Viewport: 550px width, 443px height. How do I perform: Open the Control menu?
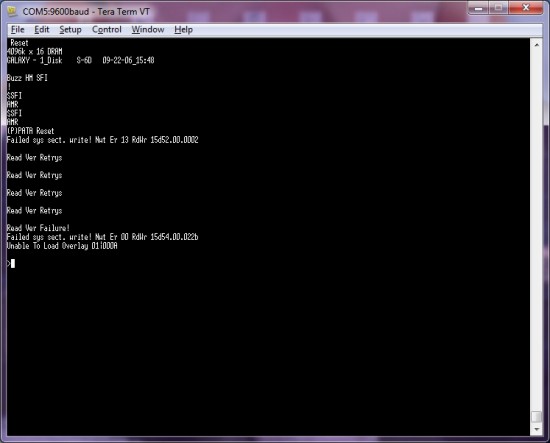[x=107, y=29]
